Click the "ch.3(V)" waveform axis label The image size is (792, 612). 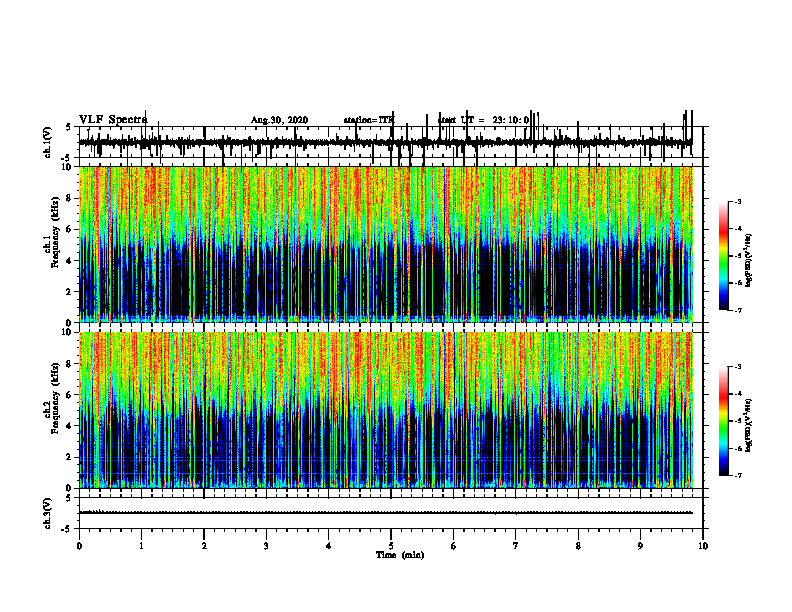pyautogui.click(x=48, y=514)
